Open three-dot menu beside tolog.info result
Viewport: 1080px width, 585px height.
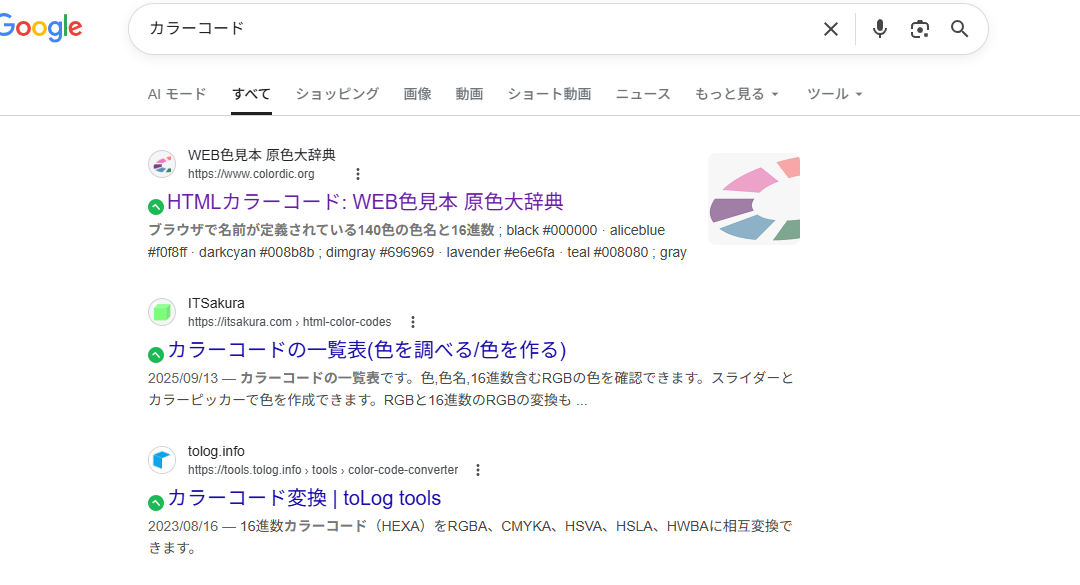478,470
